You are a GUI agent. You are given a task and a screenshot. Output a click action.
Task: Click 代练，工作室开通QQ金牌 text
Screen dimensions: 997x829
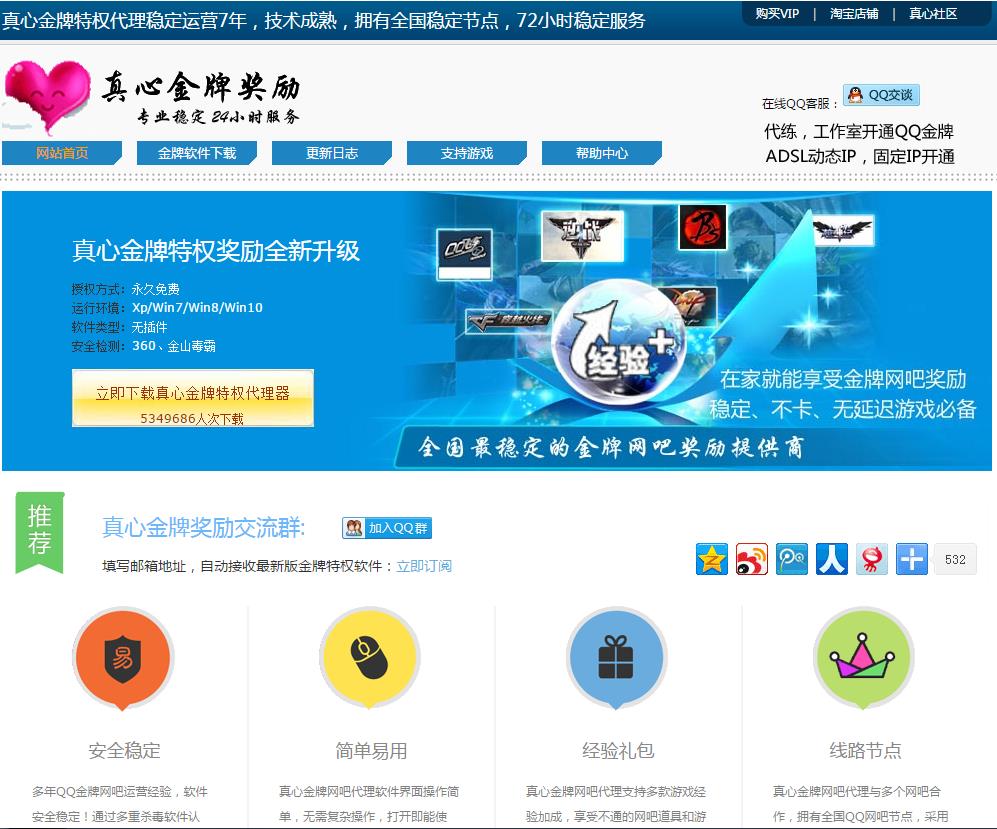click(859, 132)
